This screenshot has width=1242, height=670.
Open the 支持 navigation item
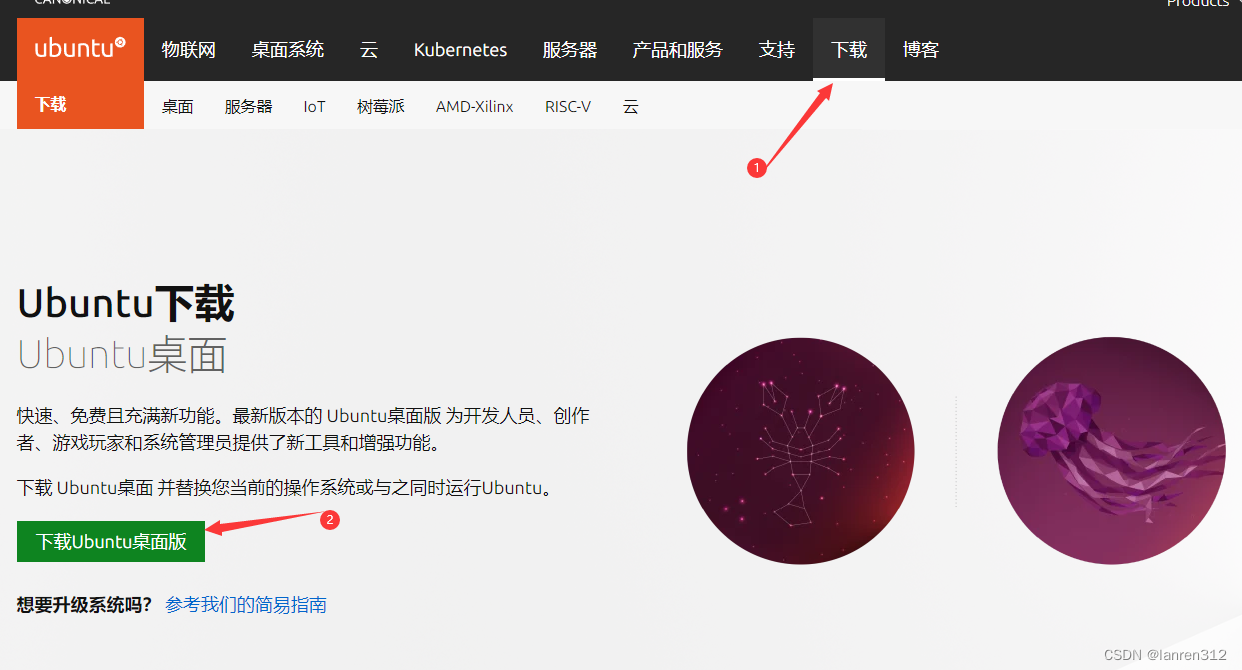[777, 50]
